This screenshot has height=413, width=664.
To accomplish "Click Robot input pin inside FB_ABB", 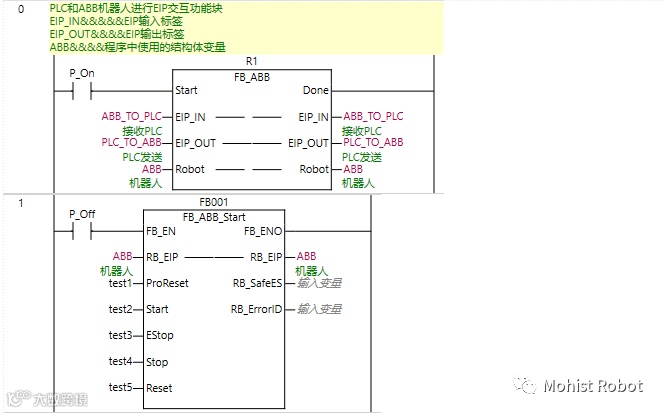I will [x=190, y=169].
